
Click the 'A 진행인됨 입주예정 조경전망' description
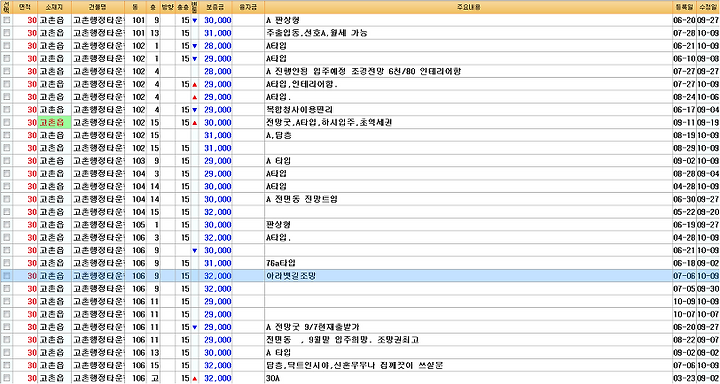click(363, 72)
